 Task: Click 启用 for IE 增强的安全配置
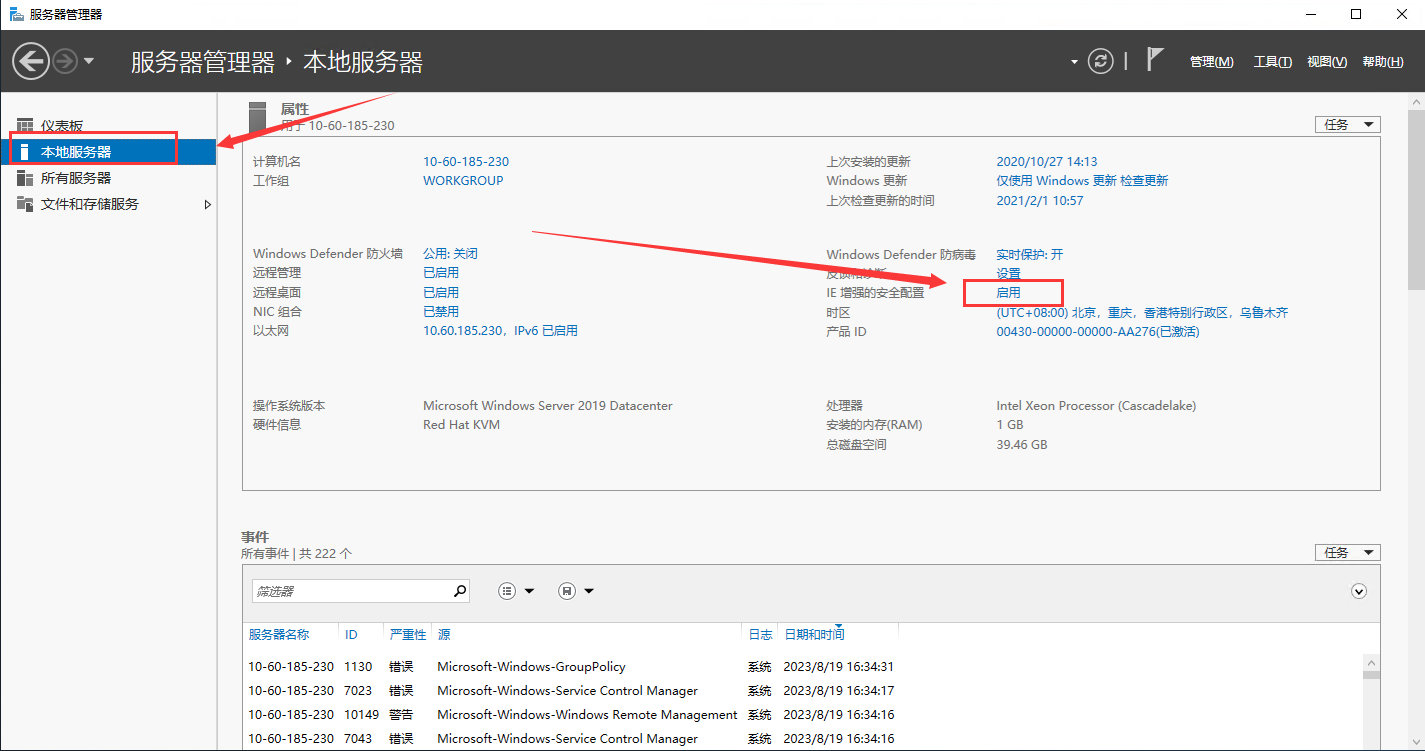1008,292
